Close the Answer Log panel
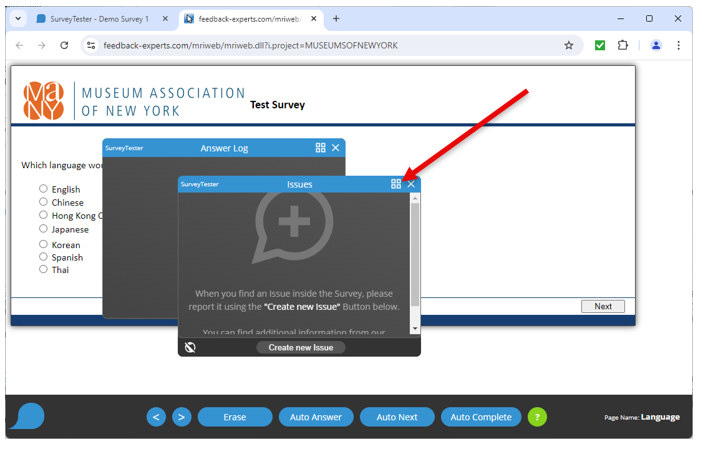The height and width of the screenshot is (450, 702). pos(336,148)
